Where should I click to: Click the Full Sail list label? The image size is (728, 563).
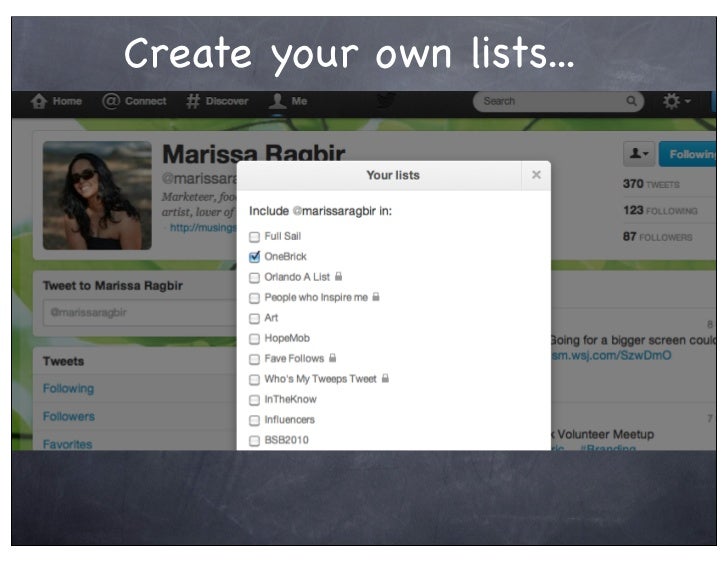click(x=283, y=236)
